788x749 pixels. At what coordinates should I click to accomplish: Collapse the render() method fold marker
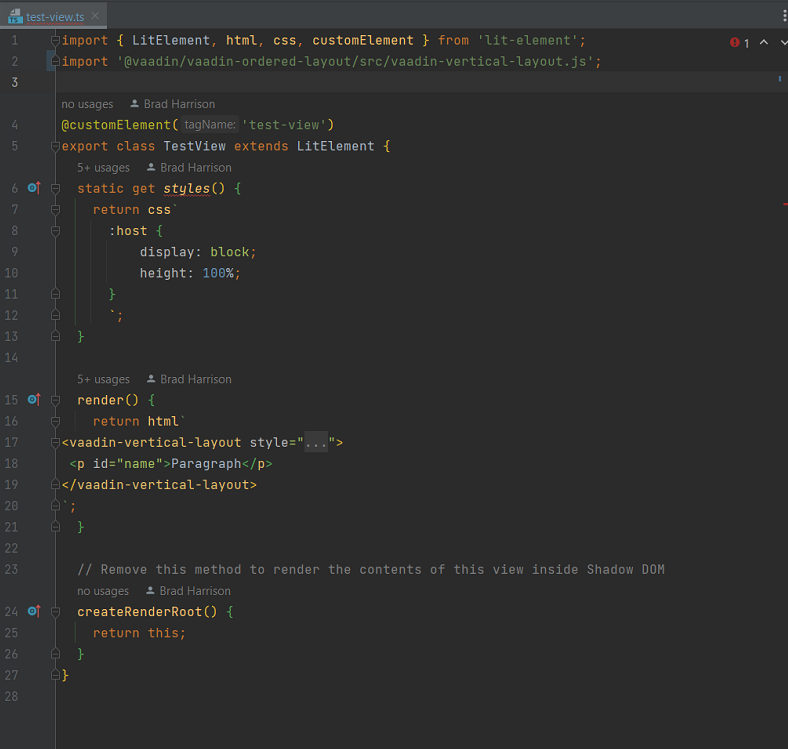coord(55,400)
